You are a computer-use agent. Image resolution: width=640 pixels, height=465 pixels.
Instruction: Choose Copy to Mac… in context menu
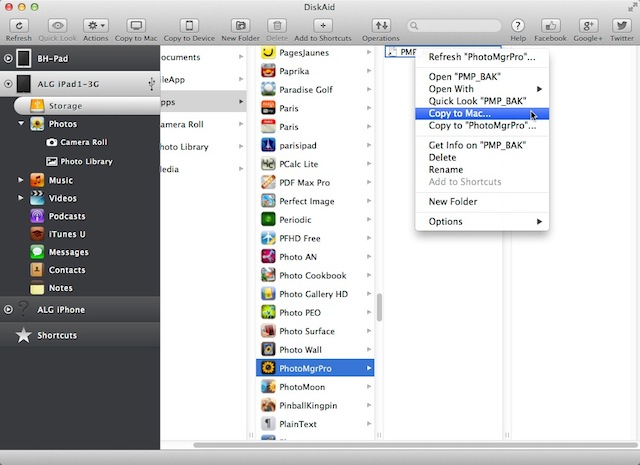pos(482,113)
